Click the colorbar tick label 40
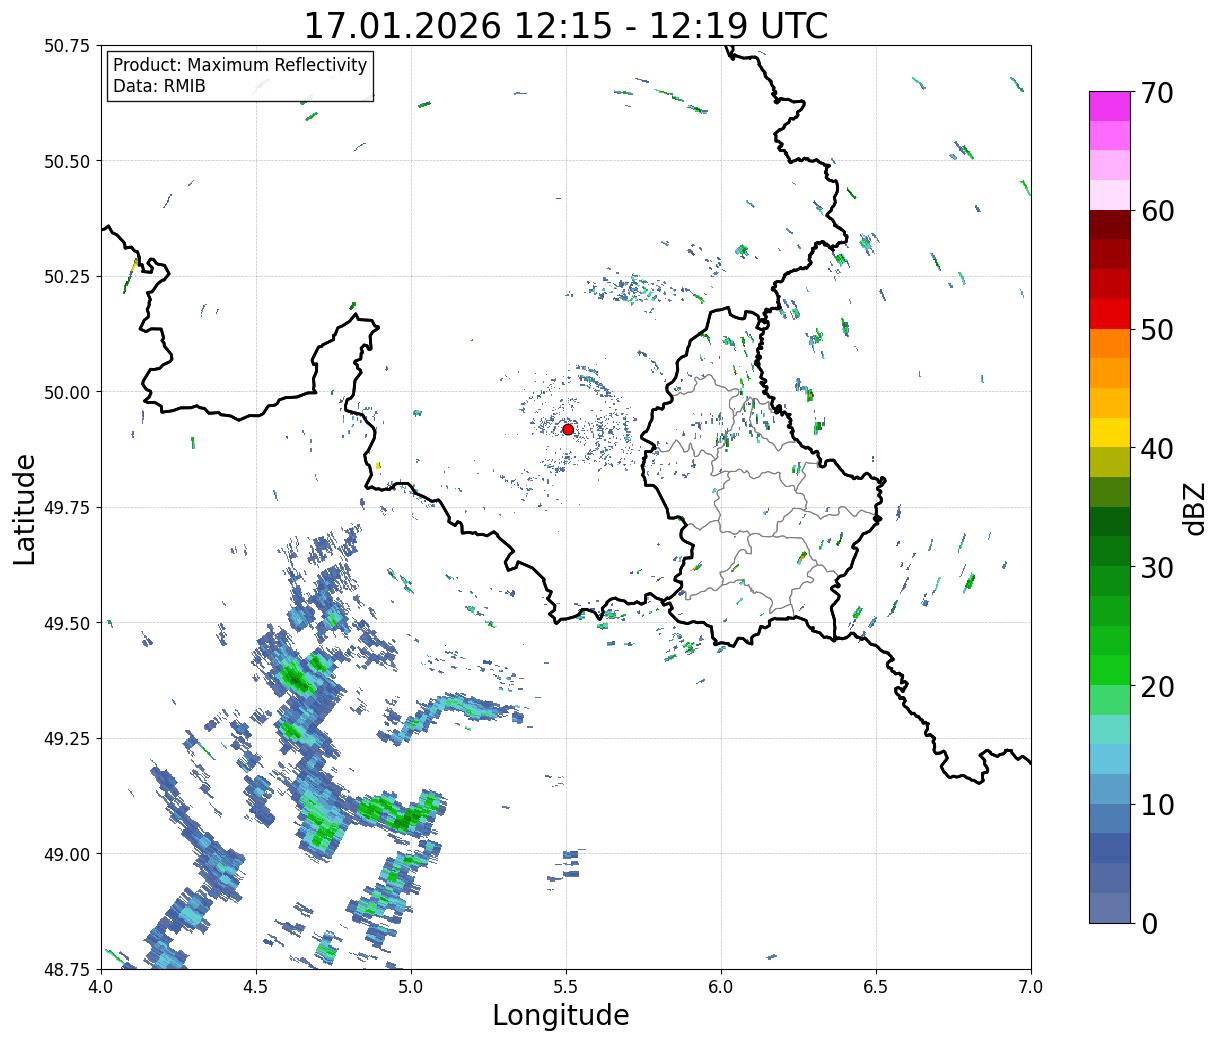 click(x=1156, y=448)
